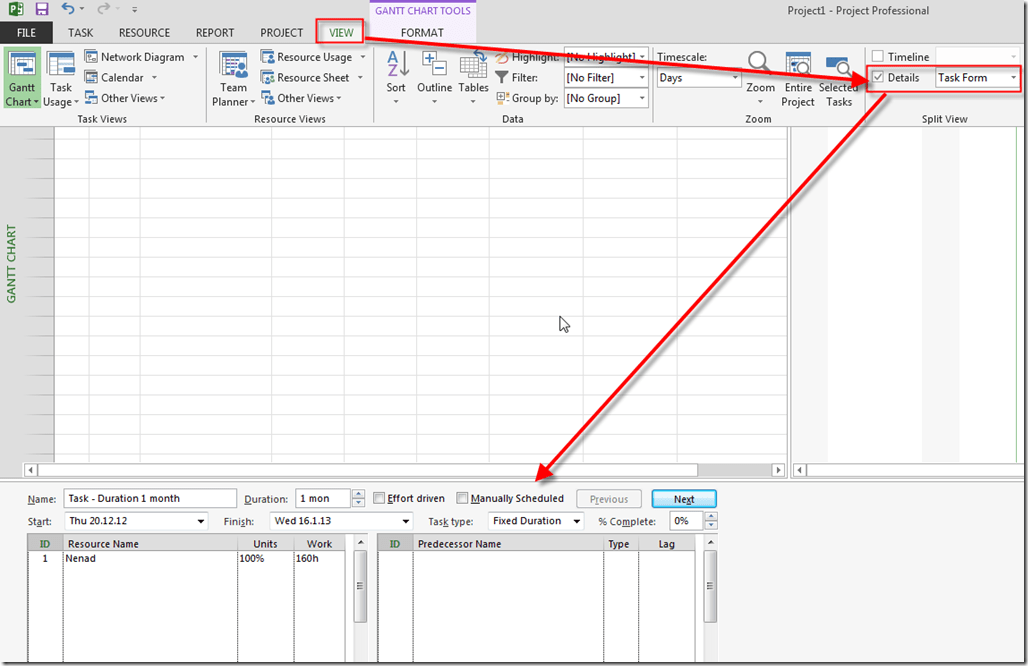Expand the Task Form details dropdown
The width and height of the screenshot is (1028, 666).
(1013, 78)
